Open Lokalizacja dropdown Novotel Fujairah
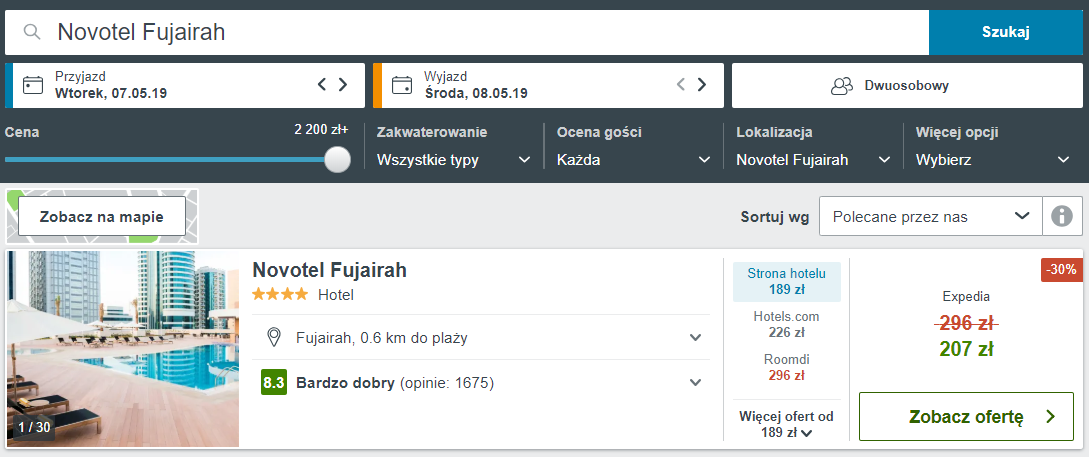Image resolution: width=1089 pixels, height=457 pixels. pos(813,160)
